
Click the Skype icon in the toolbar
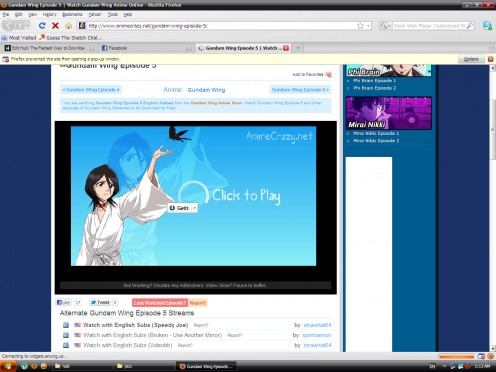coord(487,26)
